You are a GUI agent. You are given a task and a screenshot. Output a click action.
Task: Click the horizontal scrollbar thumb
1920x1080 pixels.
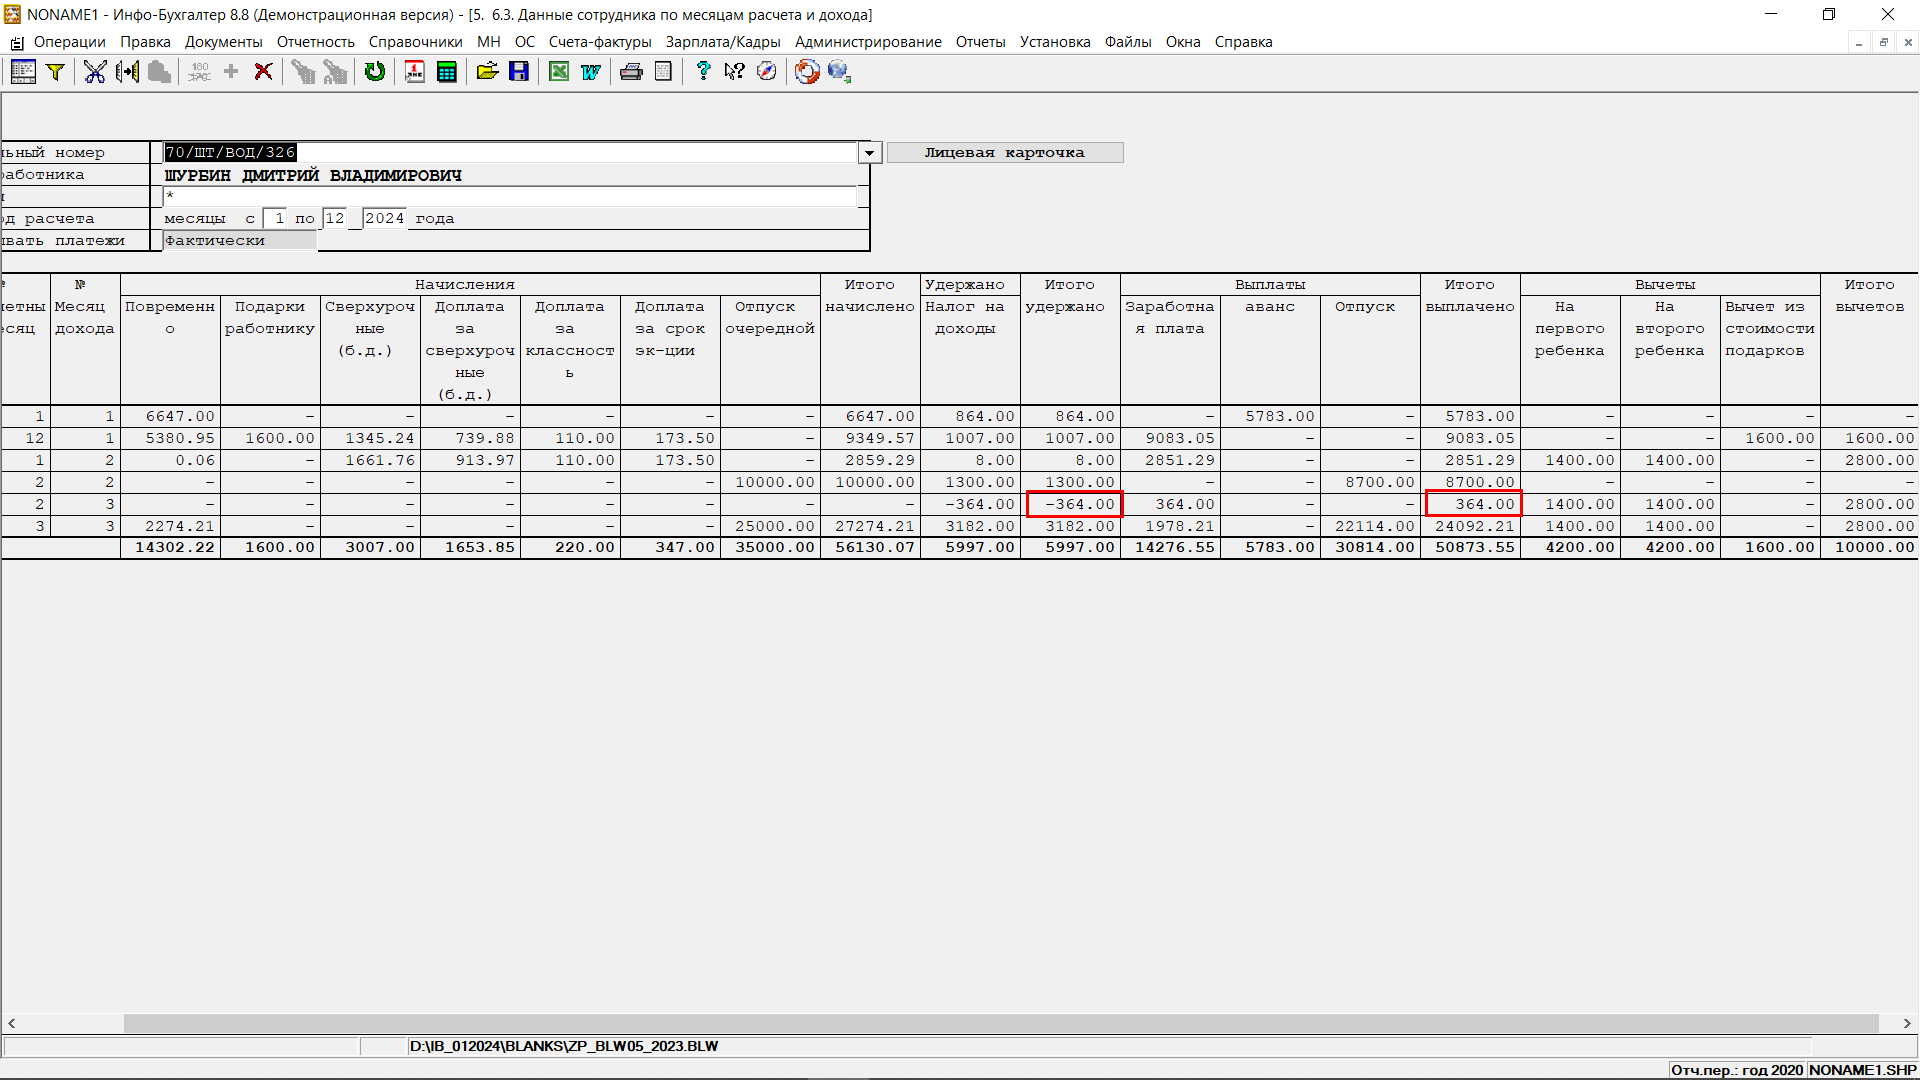[x=1000, y=1023]
